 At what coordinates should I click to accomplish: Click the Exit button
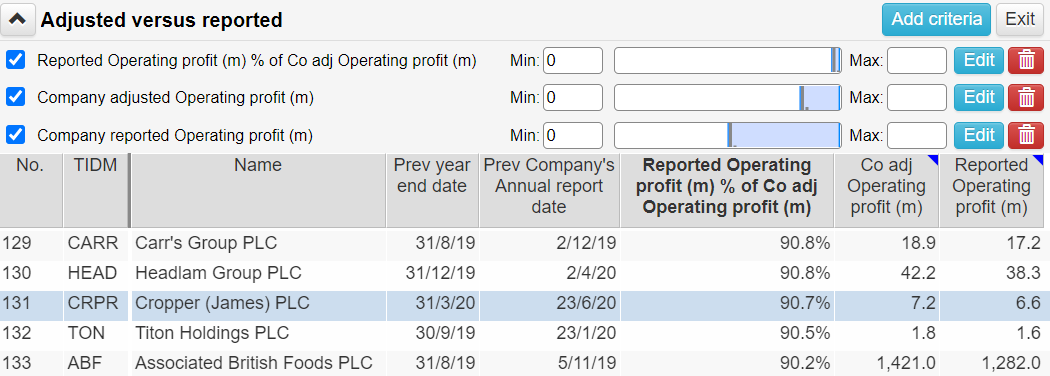[x=1020, y=19]
